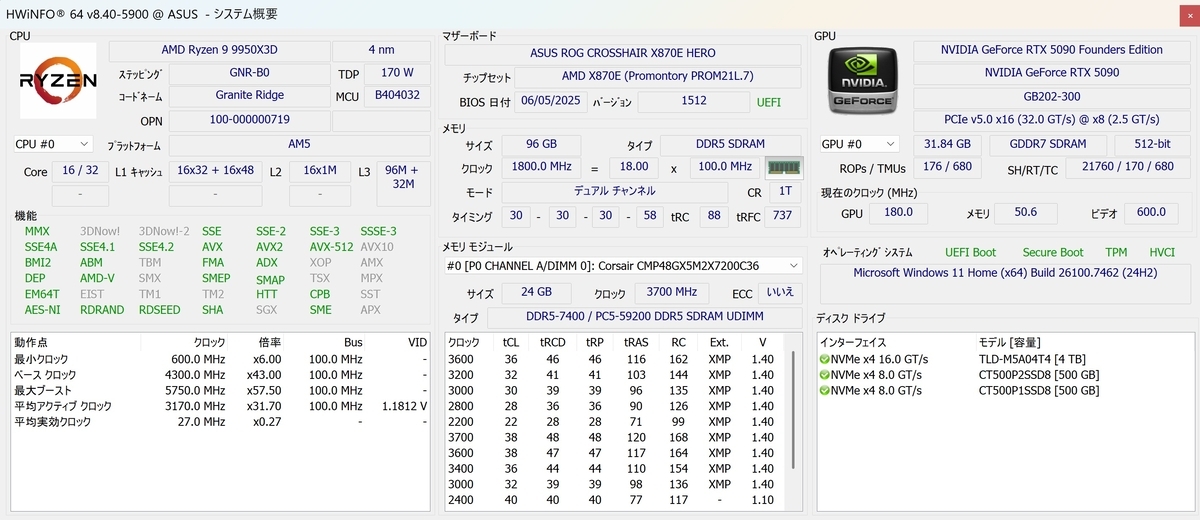1200x520 pixels.
Task: Click the ベース クロック operating point row
Action: pyautogui.click(x=222, y=374)
